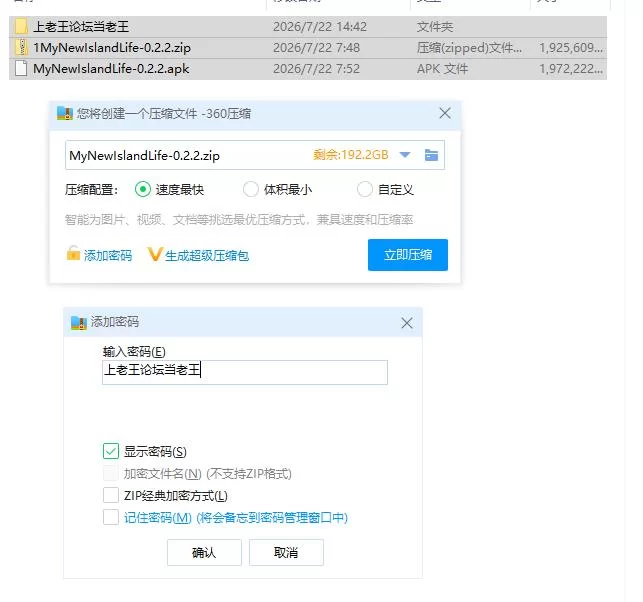
Task: Click the 压缩(zipped)文件 type cell
Action: pos(470,48)
